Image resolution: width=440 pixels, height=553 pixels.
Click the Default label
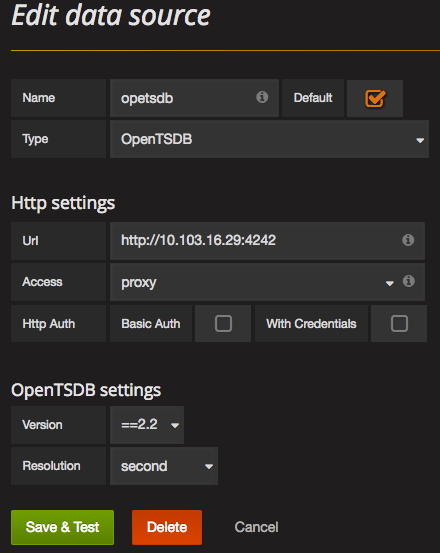(x=313, y=98)
